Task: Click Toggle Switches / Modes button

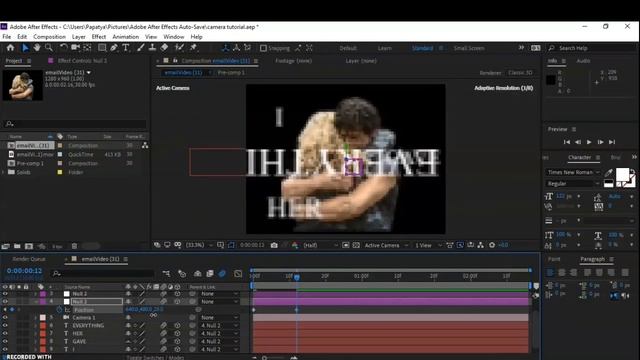Action: (x=155, y=357)
